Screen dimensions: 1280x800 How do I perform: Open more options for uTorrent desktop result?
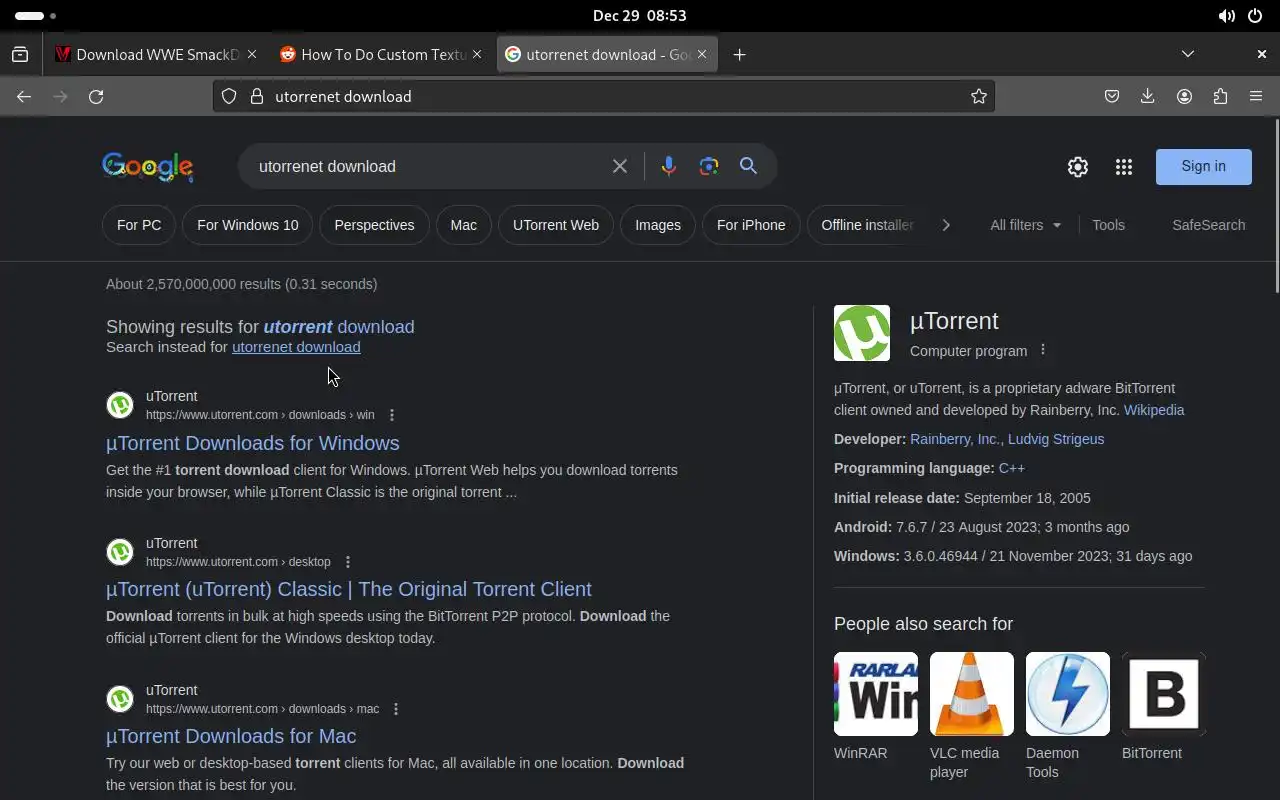coord(348,562)
